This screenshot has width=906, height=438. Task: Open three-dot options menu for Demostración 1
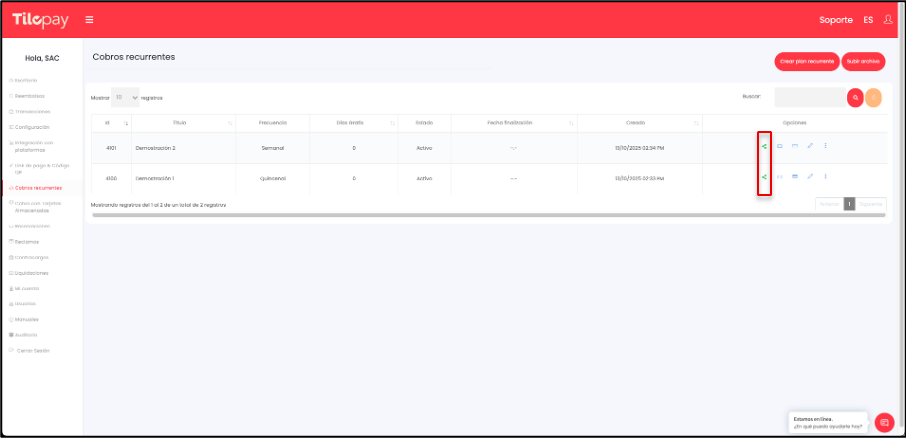(x=825, y=177)
